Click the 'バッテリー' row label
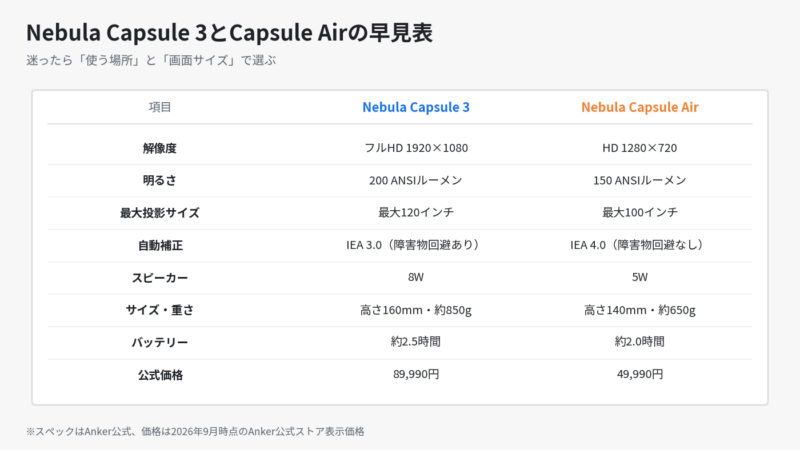The image size is (800, 450). (x=160, y=343)
